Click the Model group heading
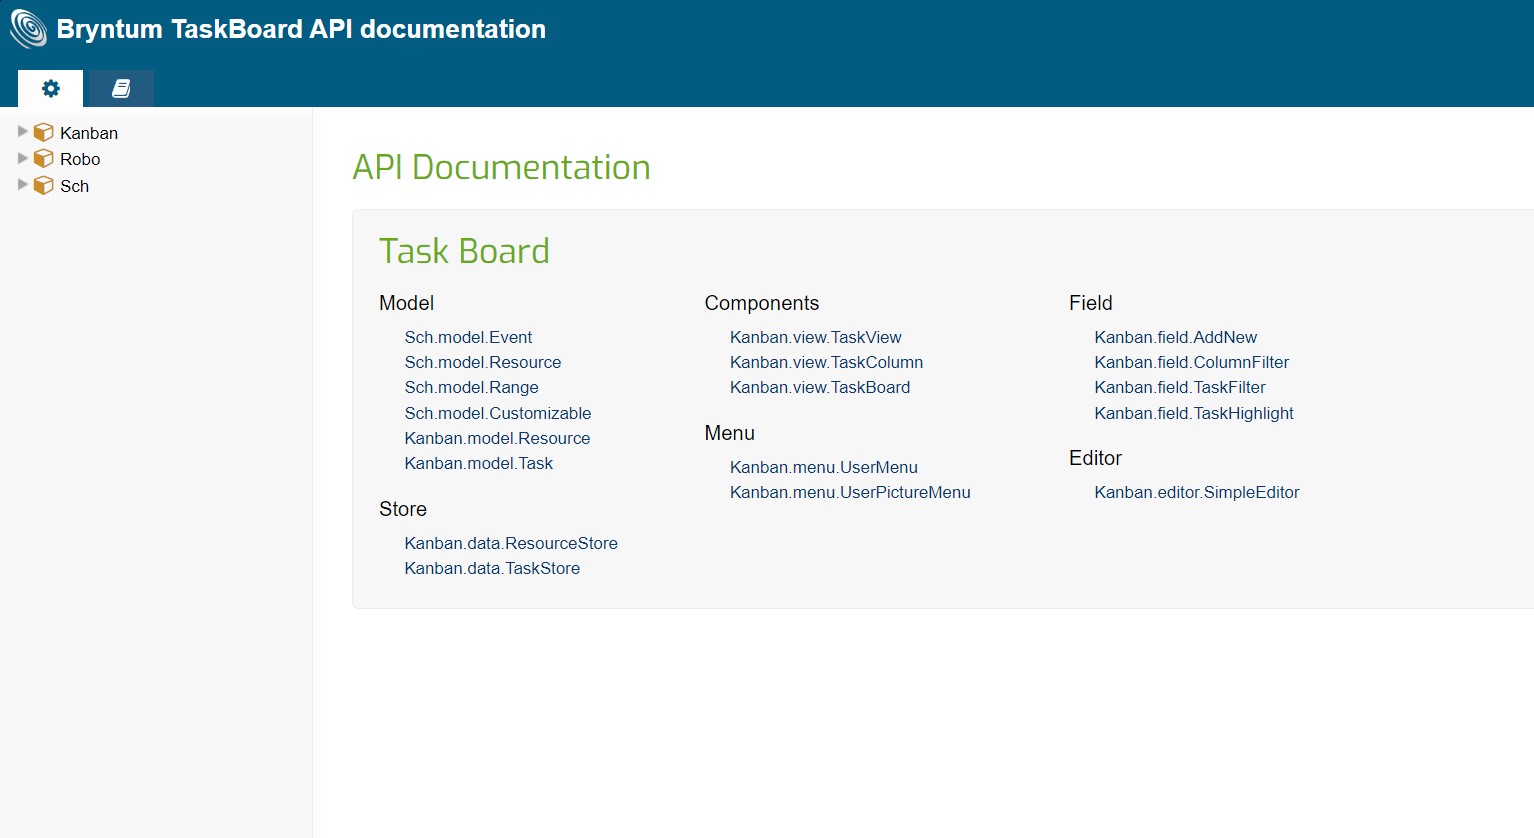This screenshot has width=1534, height=838. [x=406, y=303]
